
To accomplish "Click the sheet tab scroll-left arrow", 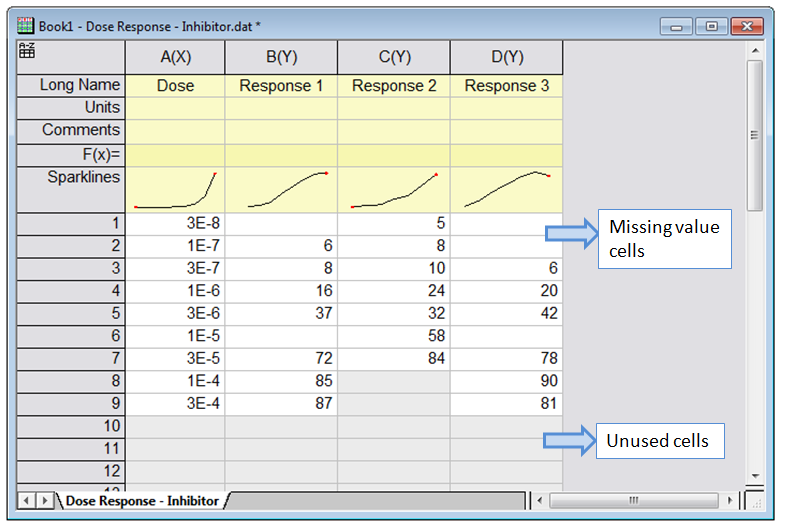I will click(x=27, y=499).
